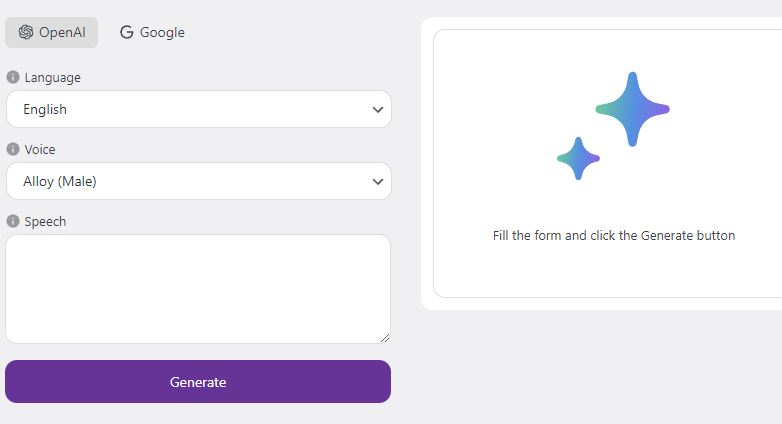The height and width of the screenshot is (424, 782).
Task: Click the large gradient sparkle icon
Action: [632, 109]
